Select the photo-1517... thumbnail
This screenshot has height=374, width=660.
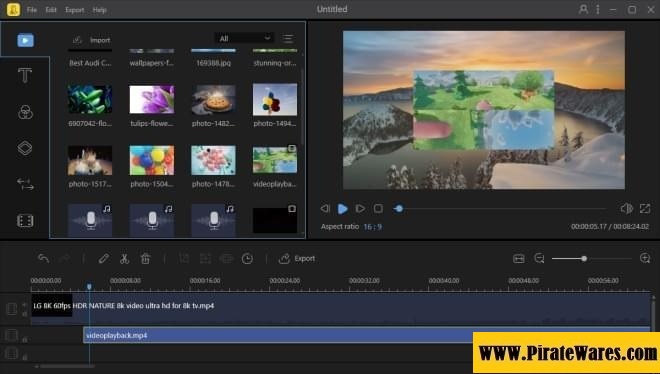90,160
